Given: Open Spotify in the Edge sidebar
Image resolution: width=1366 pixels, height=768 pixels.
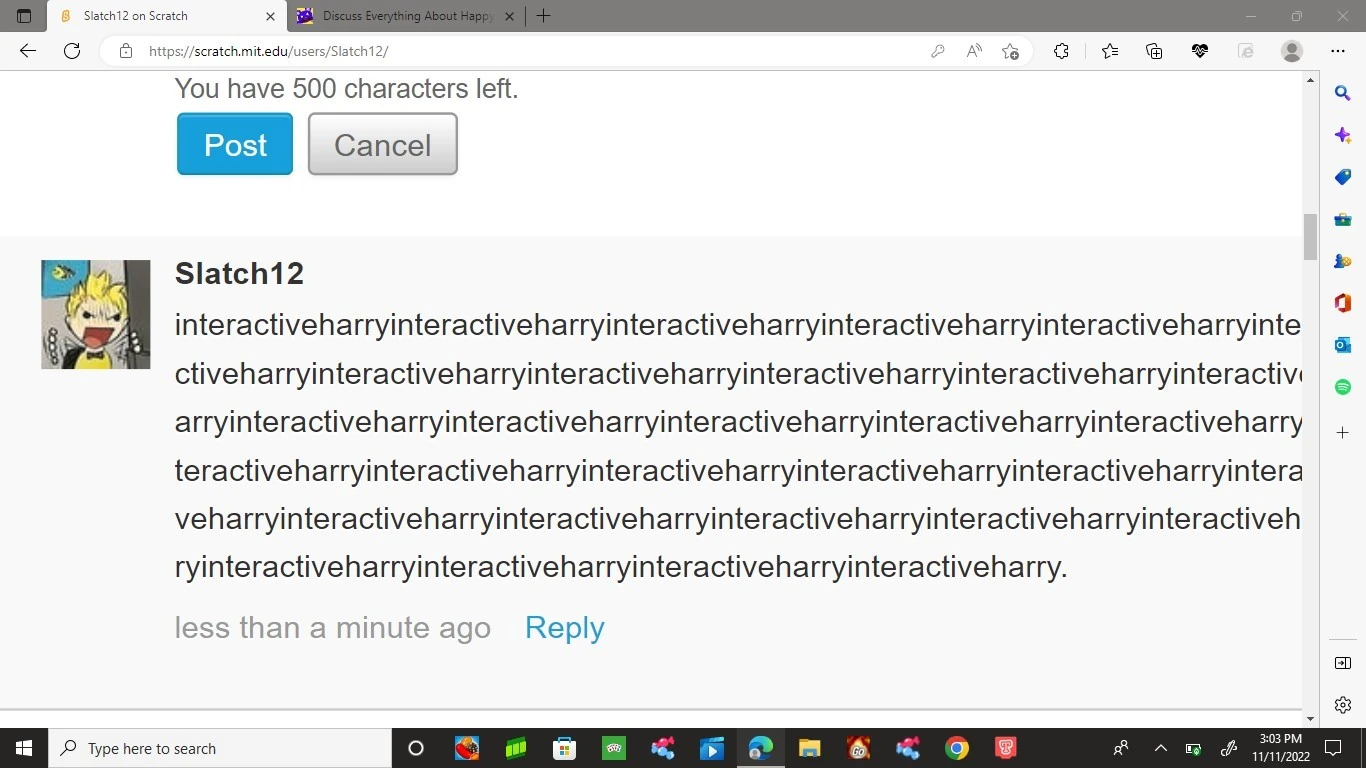Looking at the screenshot, I should point(1342,386).
